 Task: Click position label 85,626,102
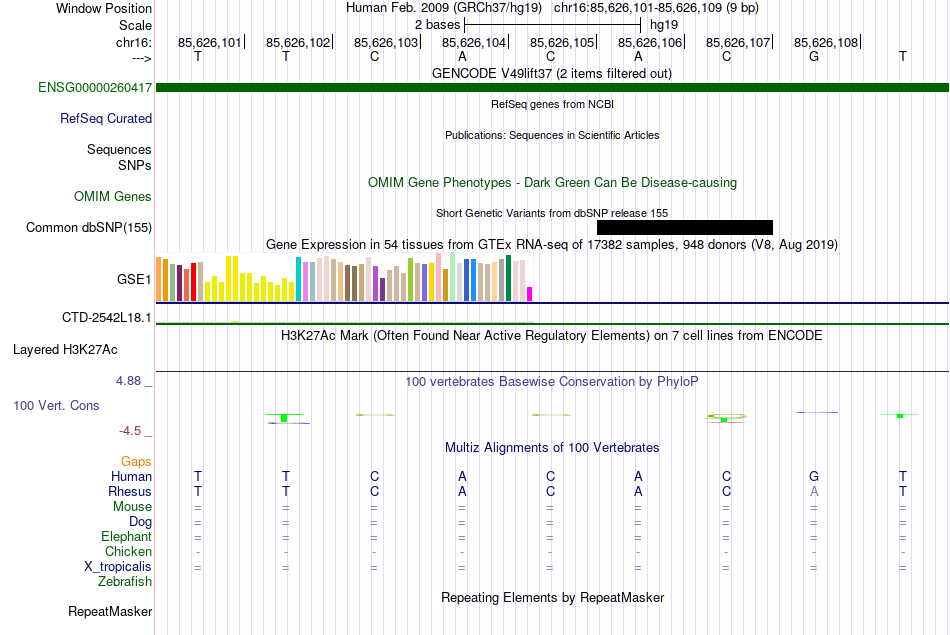click(x=297, y=42)
